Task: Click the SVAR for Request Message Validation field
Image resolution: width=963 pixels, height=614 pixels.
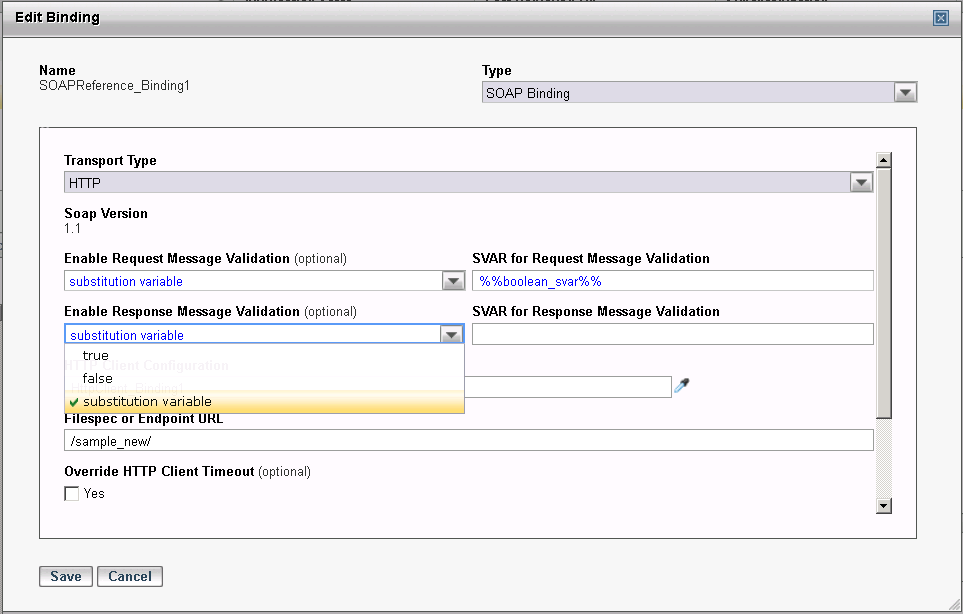Action: click(x=672, y=281)
